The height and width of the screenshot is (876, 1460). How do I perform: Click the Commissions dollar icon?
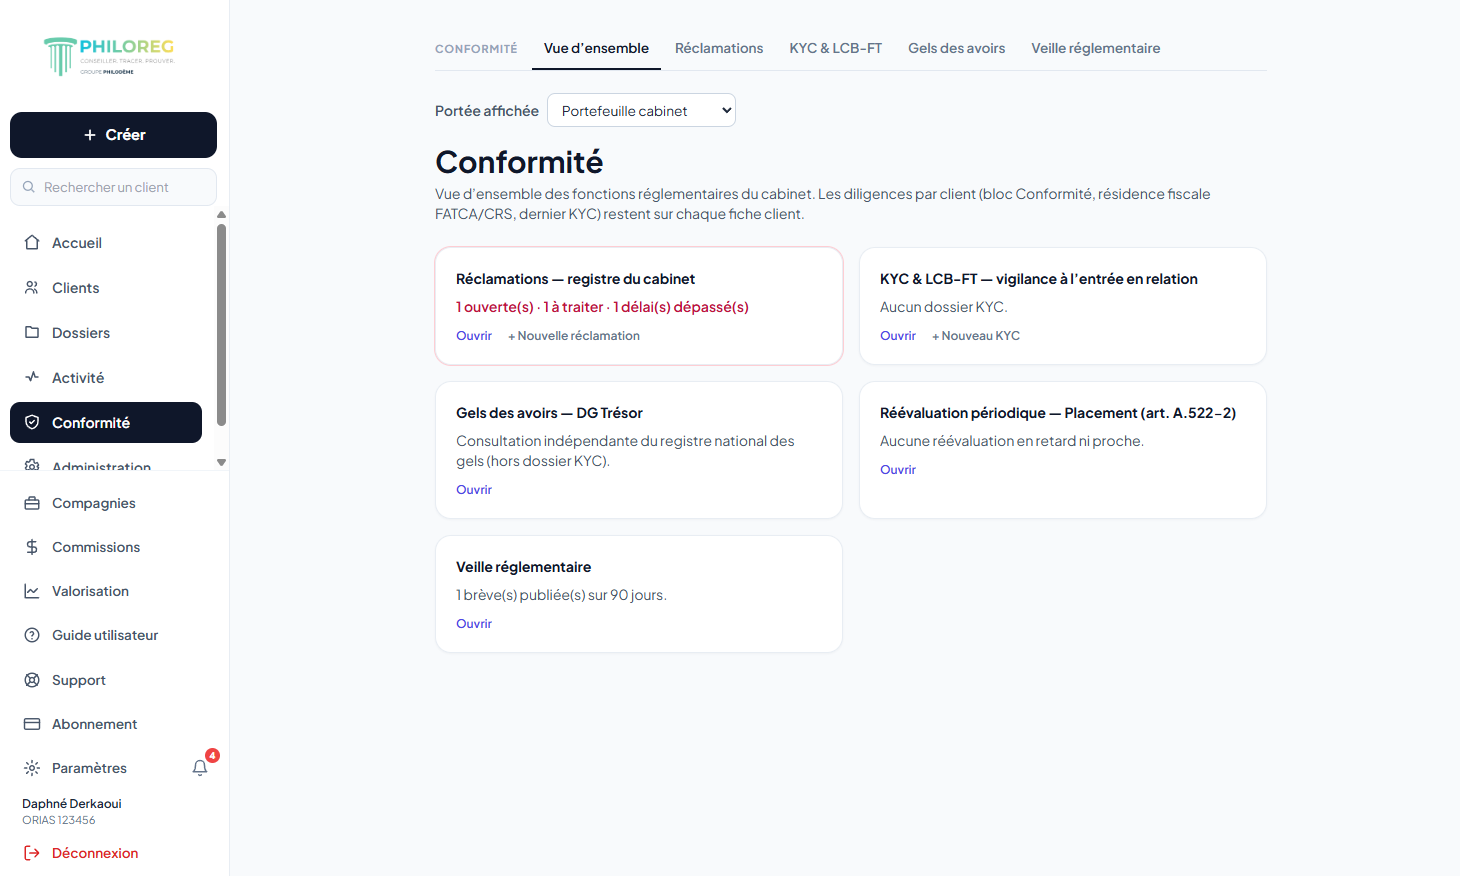pyautogui.click(x=32, y=547)
